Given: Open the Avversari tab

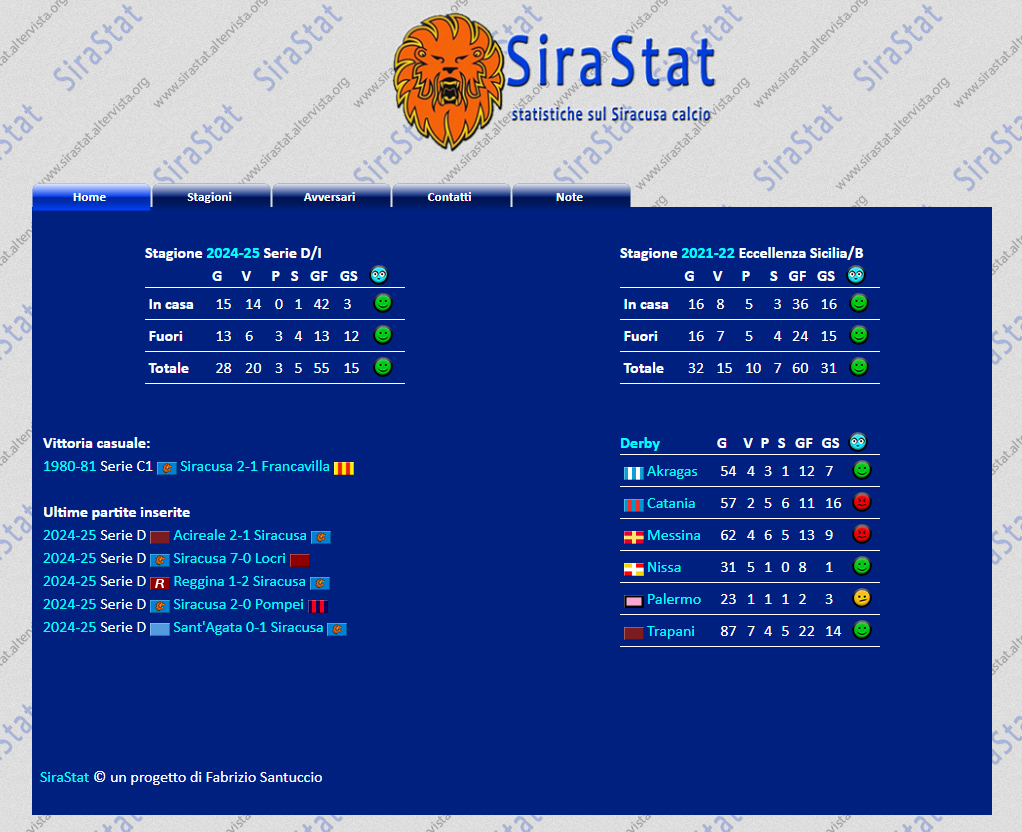Looking at the screenshot, I should point(331,197).
